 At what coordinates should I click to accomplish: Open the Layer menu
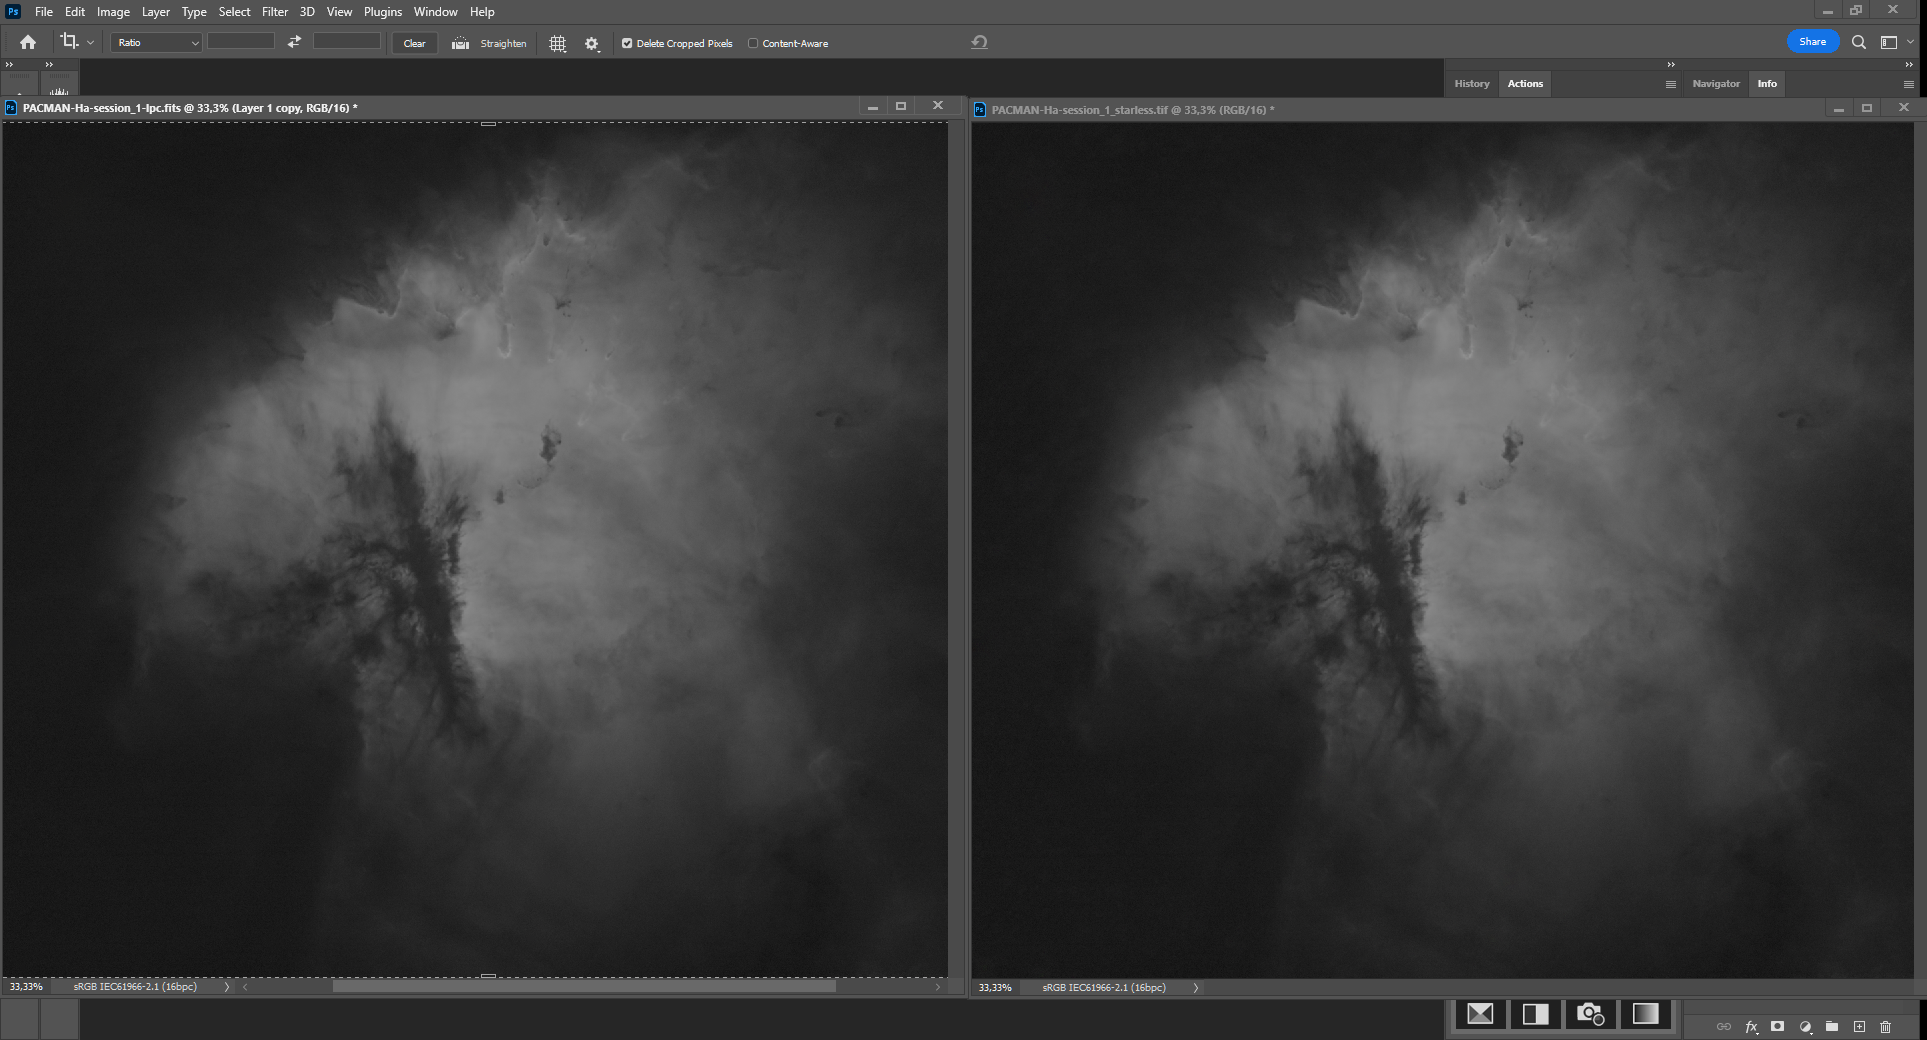click(156, 12)
